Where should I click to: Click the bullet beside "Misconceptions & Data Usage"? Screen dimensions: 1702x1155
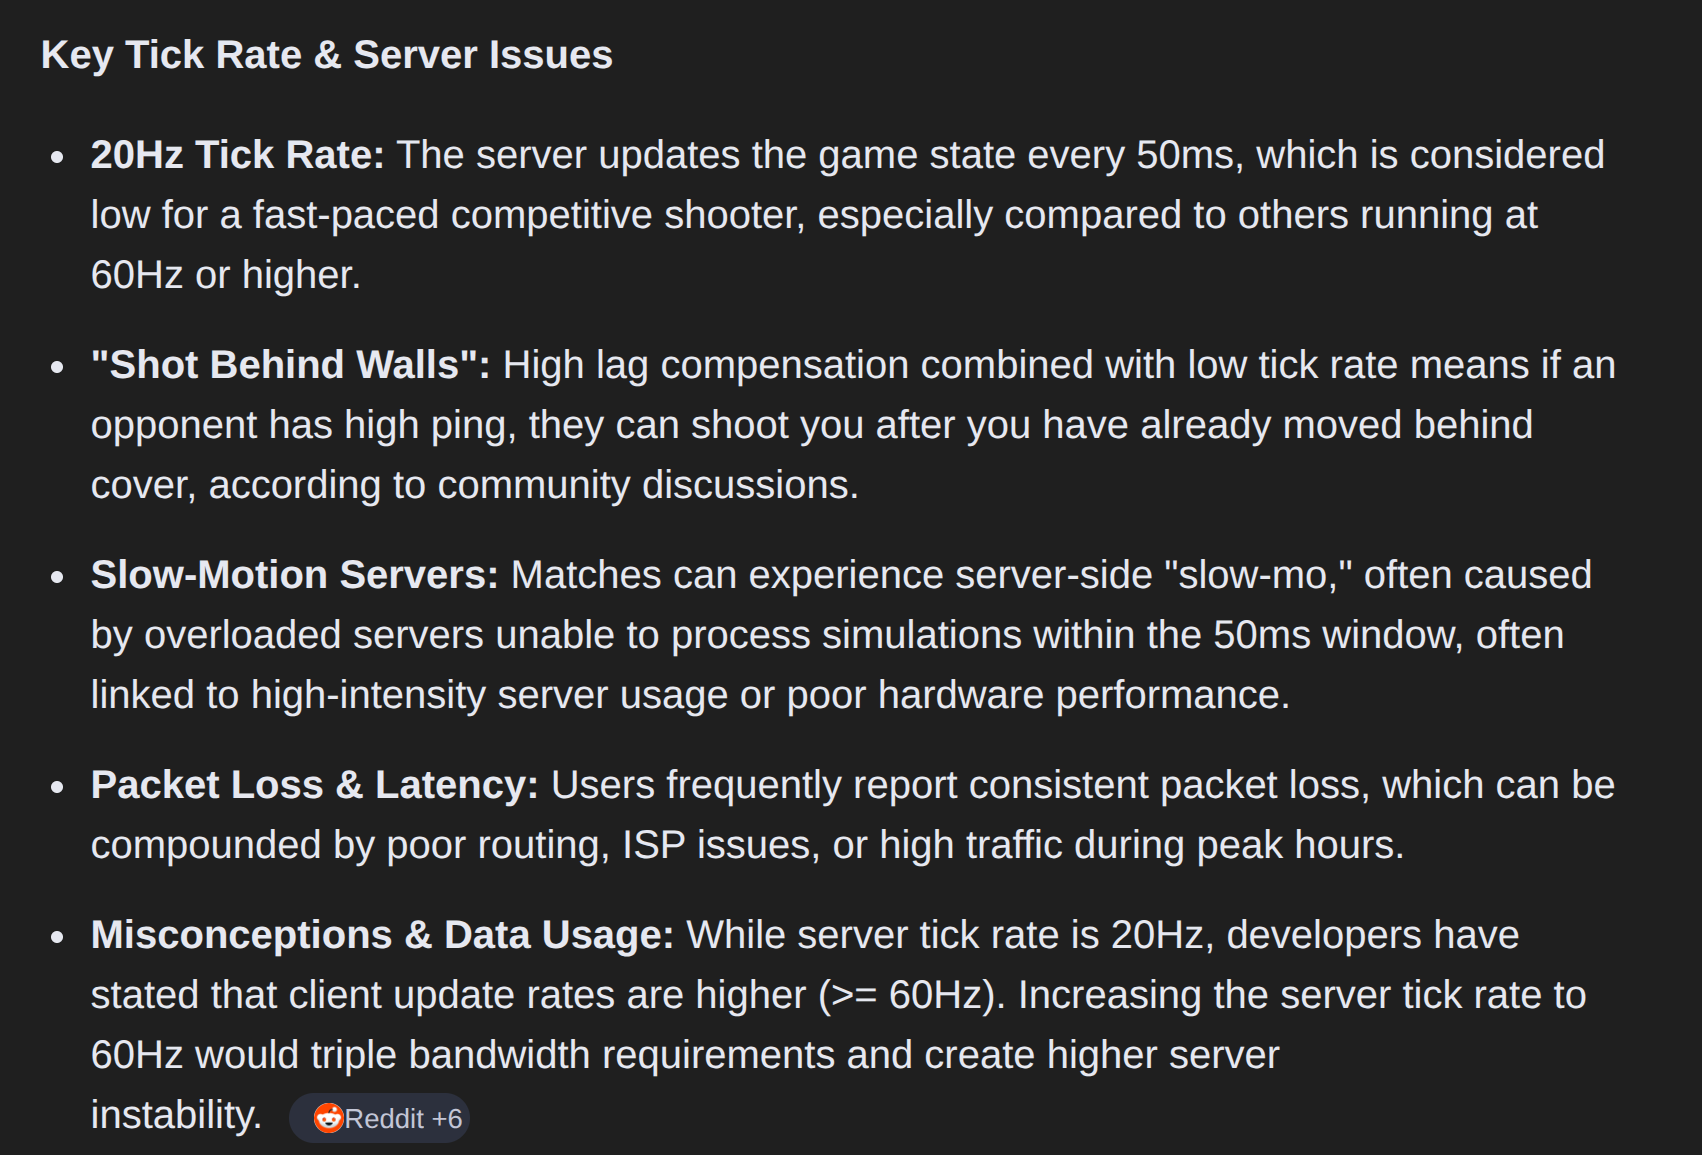click(57, 937)
